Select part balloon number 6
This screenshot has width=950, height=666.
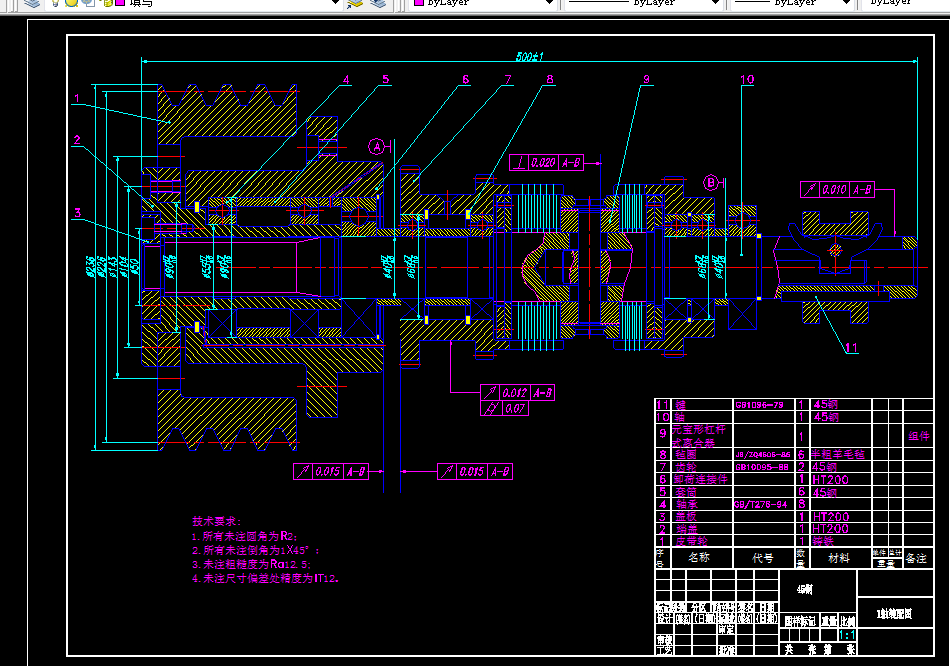pos(465,79)
